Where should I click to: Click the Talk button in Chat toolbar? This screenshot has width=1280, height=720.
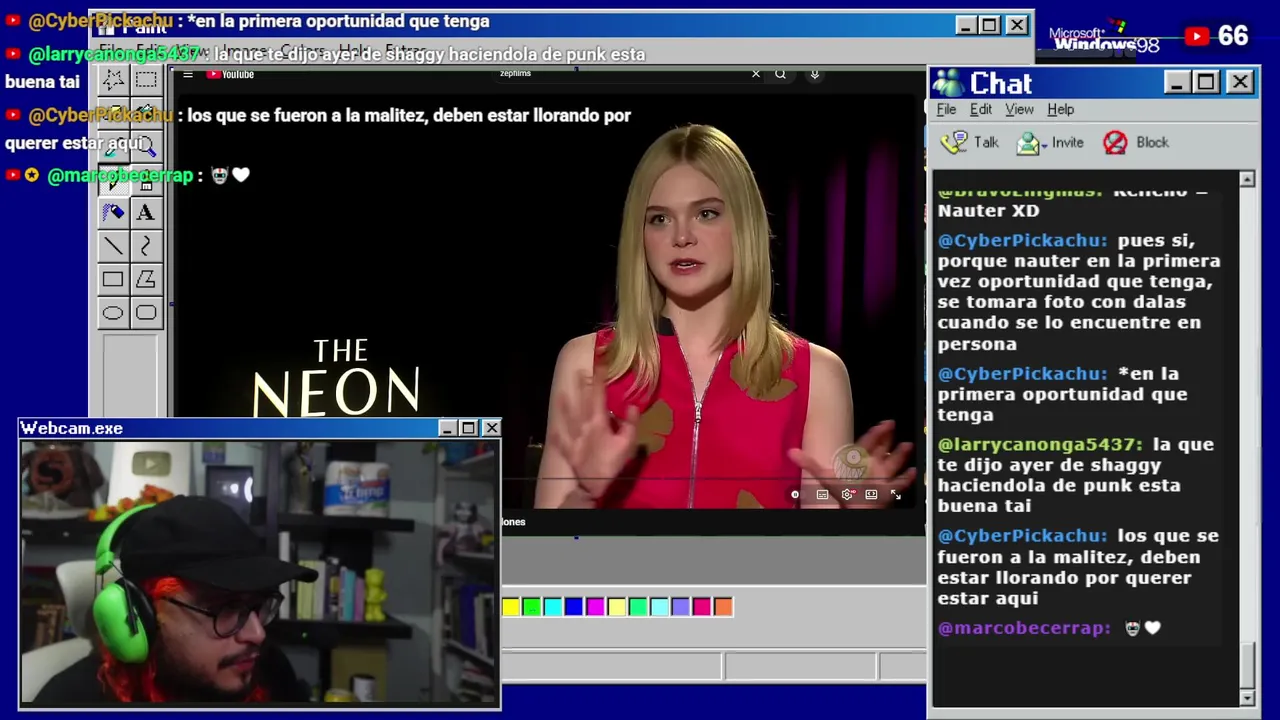pos(970,142)
